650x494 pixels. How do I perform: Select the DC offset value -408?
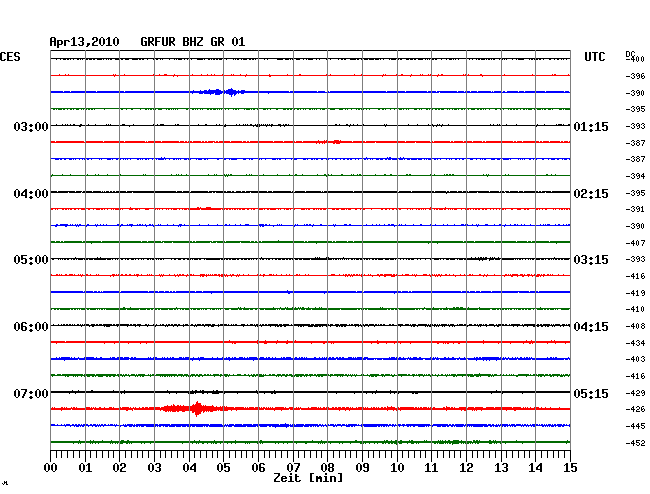pos(635,326)
